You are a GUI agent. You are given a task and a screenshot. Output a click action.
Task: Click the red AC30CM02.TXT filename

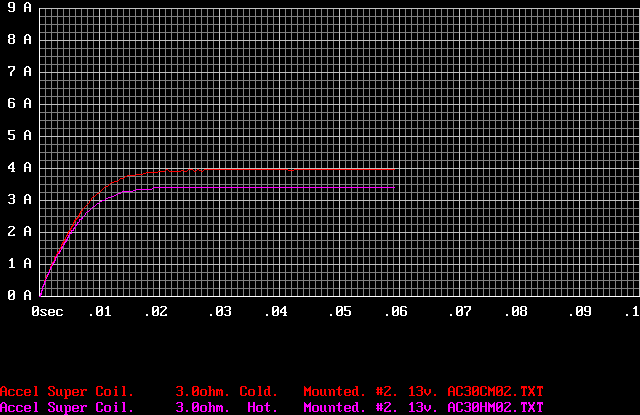[496, 392]
